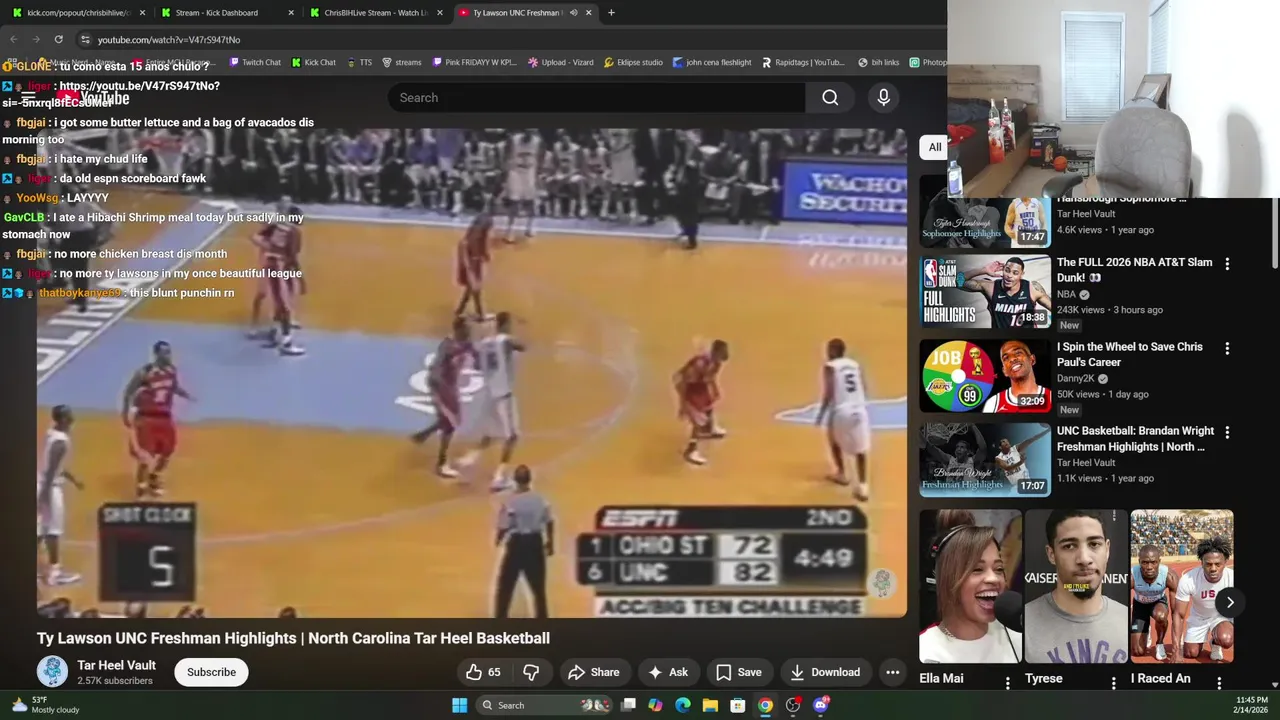Open the Share dialog for this video
The height and width of the screenshot is (720, 1280).
tap(594, 672)
